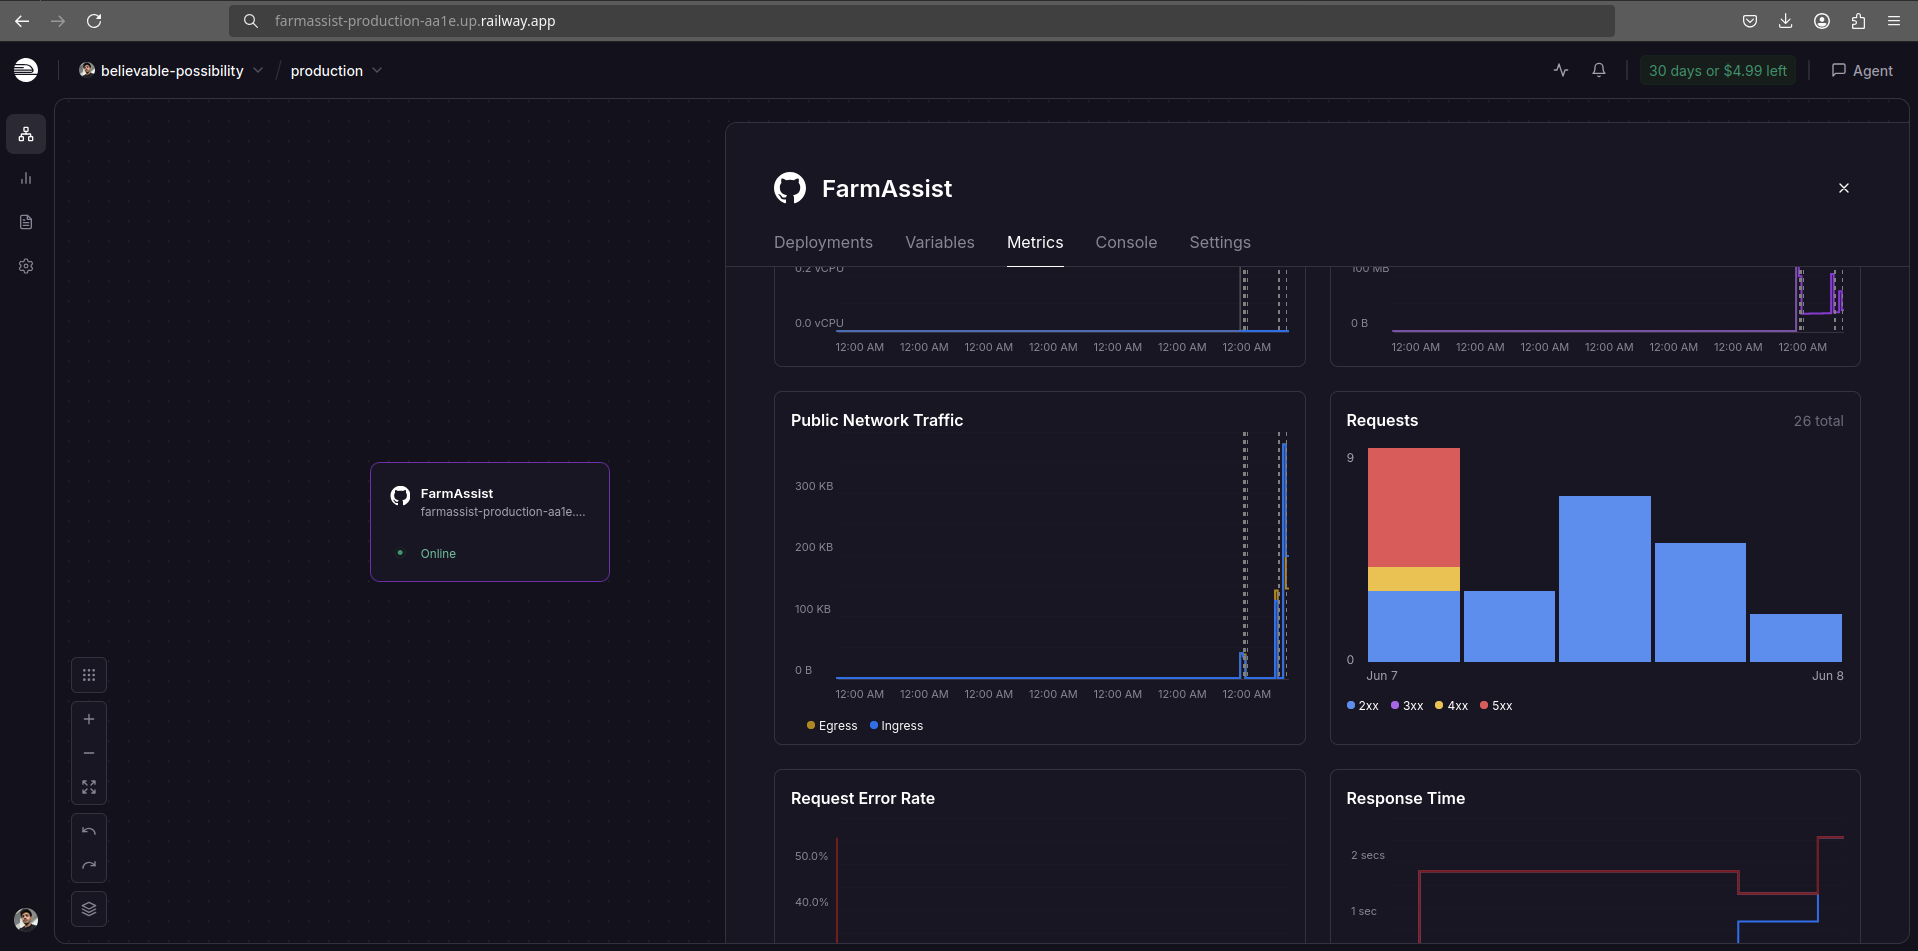Open the browser extensions icon
The image size is (1918, 951).
click(1858, 21)
